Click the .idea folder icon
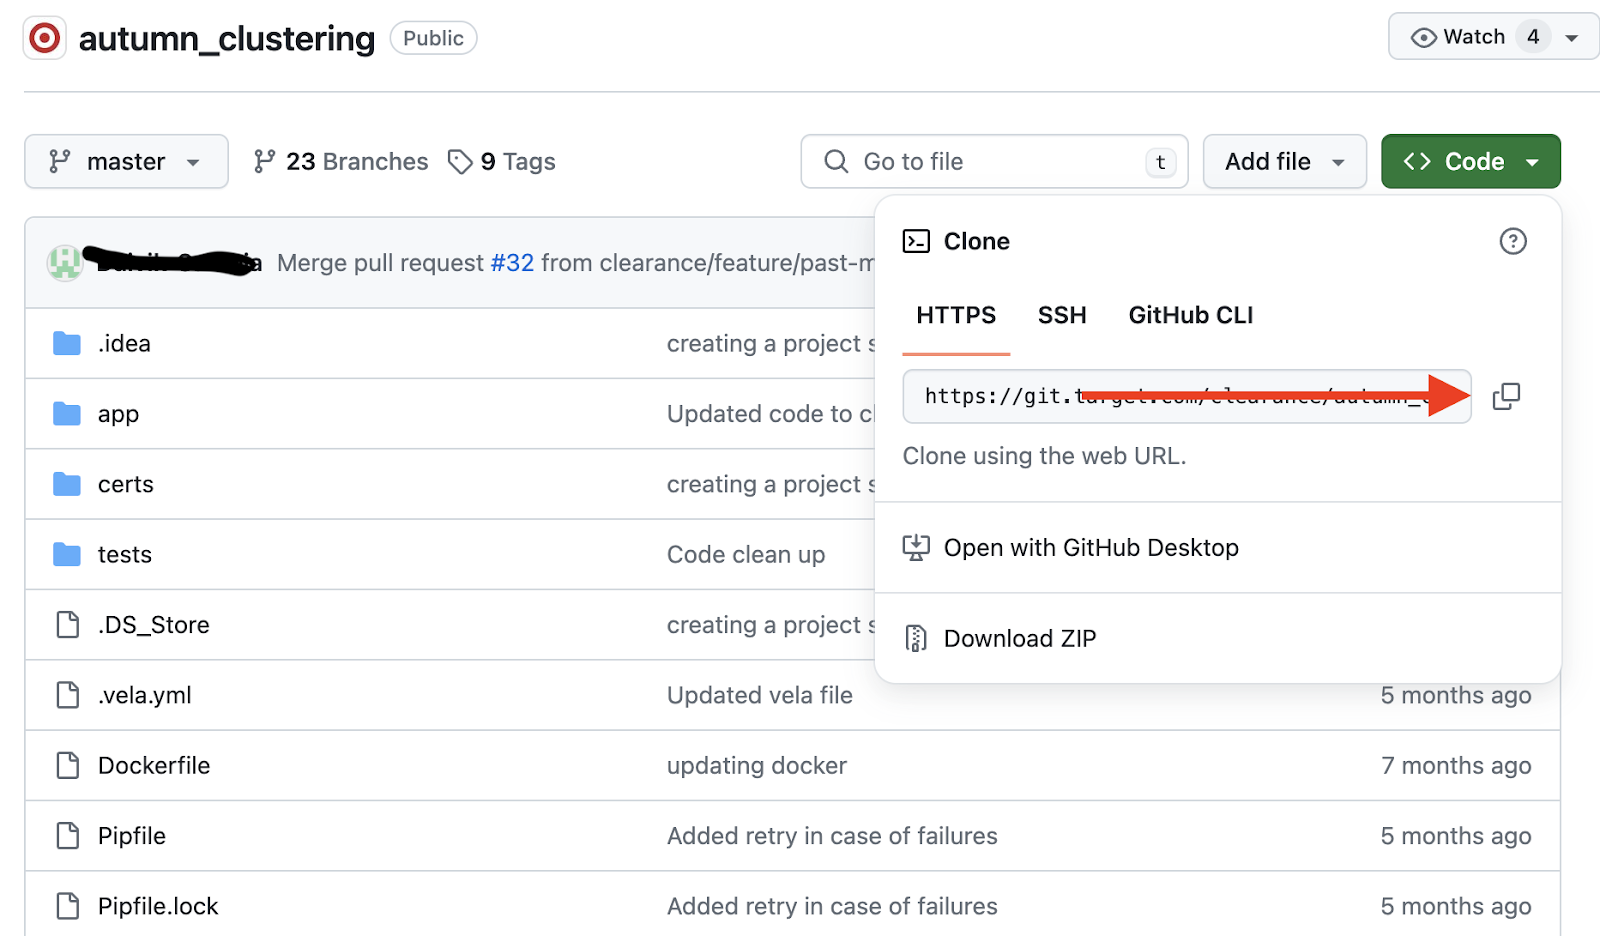This screenshot has height=936, width=1600. [67, 344]
